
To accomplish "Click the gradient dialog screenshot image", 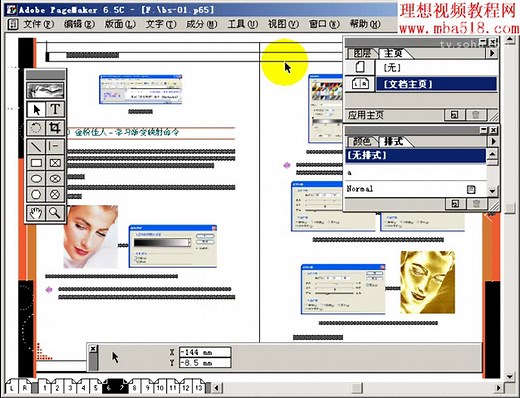I will [173, 246].
